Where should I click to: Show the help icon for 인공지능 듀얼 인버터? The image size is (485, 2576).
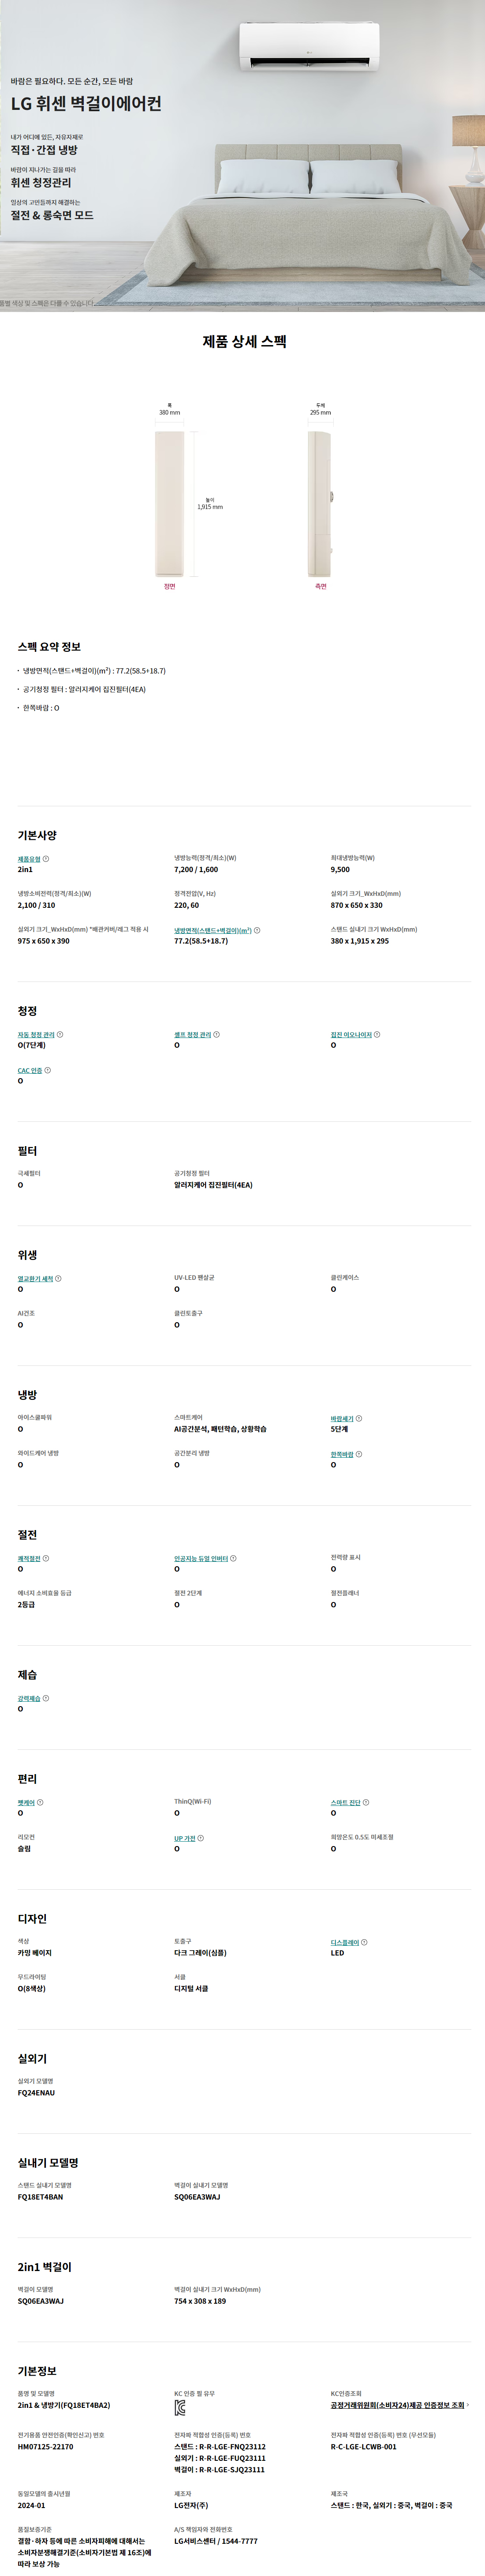coord(233,1558)
